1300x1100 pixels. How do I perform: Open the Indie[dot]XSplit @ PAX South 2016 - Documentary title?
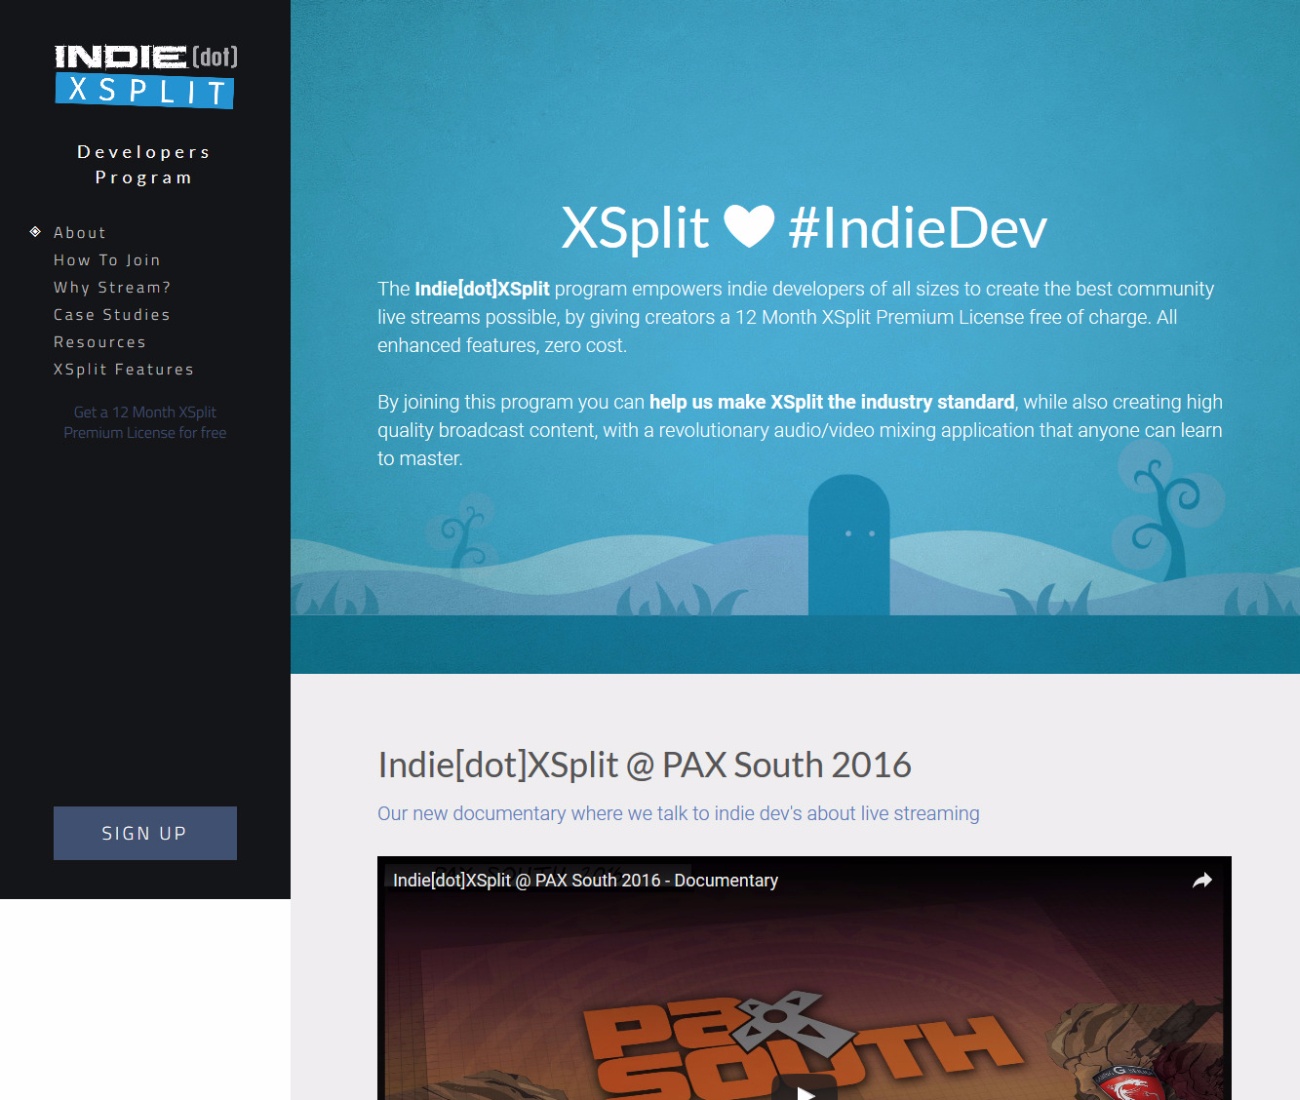click(585, 880)
